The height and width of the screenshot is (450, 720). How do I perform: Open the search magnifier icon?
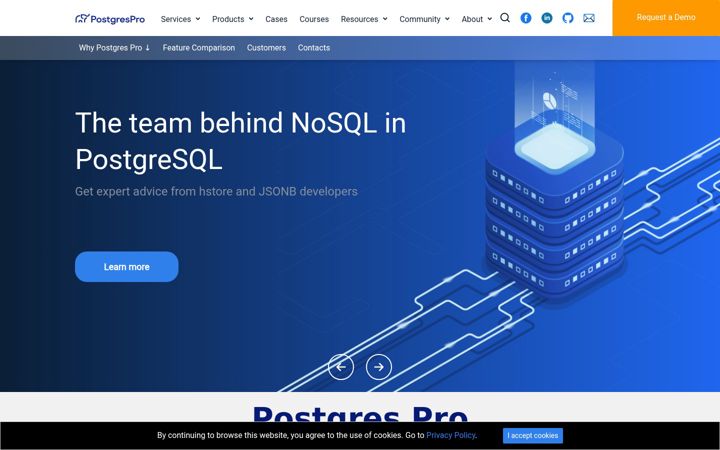pos(505,18)
